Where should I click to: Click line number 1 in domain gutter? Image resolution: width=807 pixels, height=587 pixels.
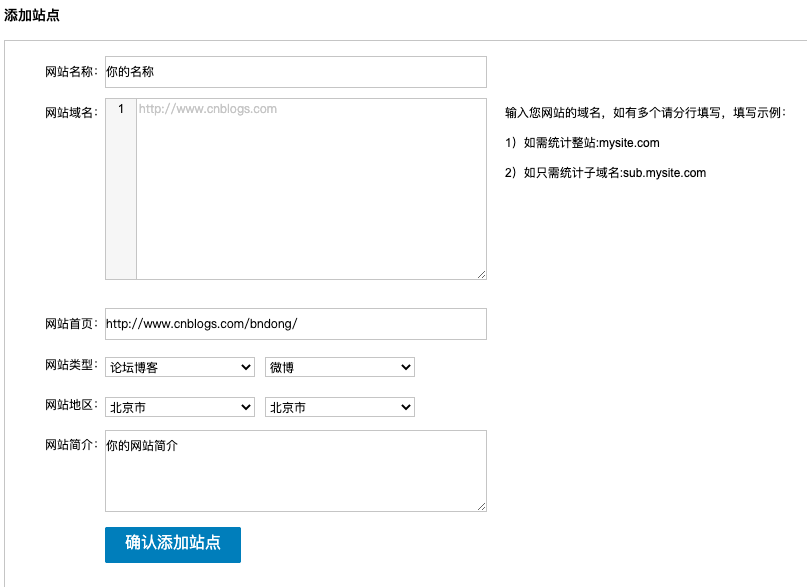121,109
